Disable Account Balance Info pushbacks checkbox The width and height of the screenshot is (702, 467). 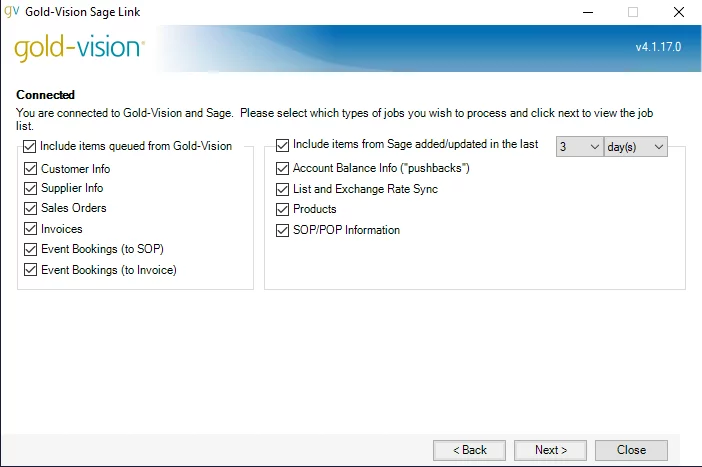283,168
